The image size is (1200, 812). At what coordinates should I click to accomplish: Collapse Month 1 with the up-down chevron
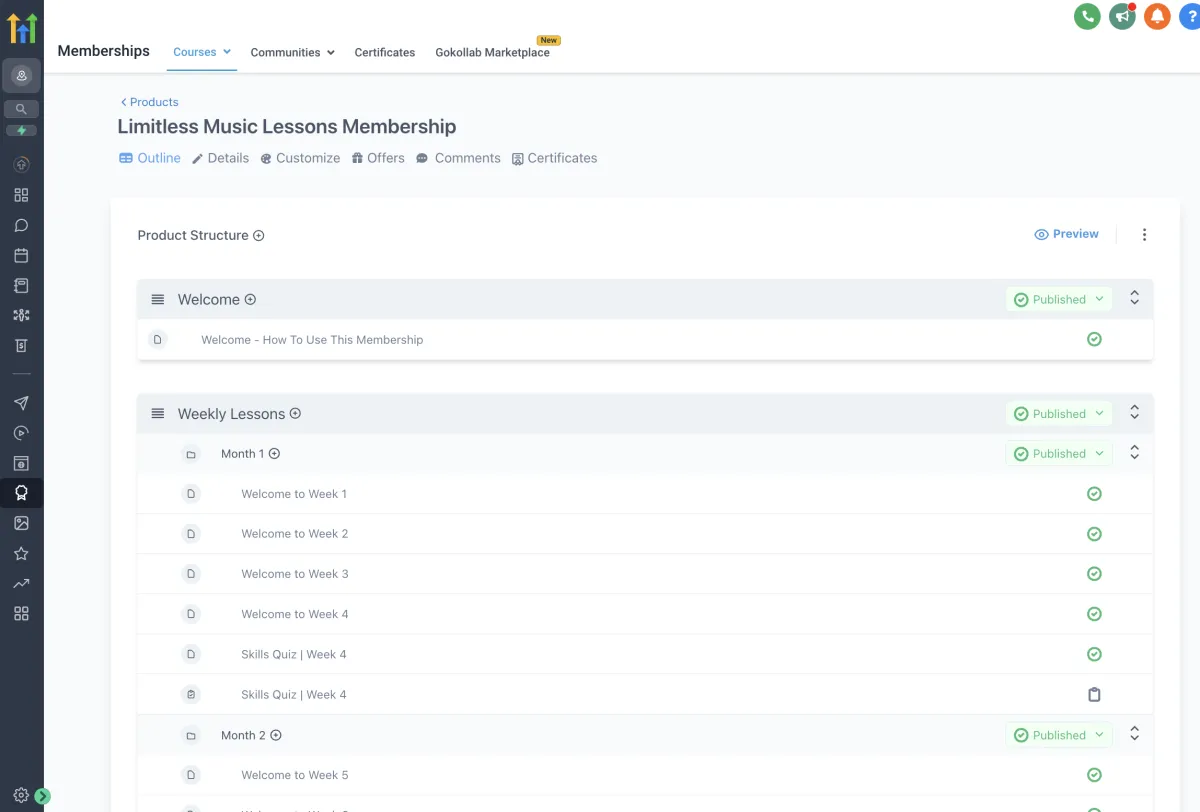(1134, 452)
